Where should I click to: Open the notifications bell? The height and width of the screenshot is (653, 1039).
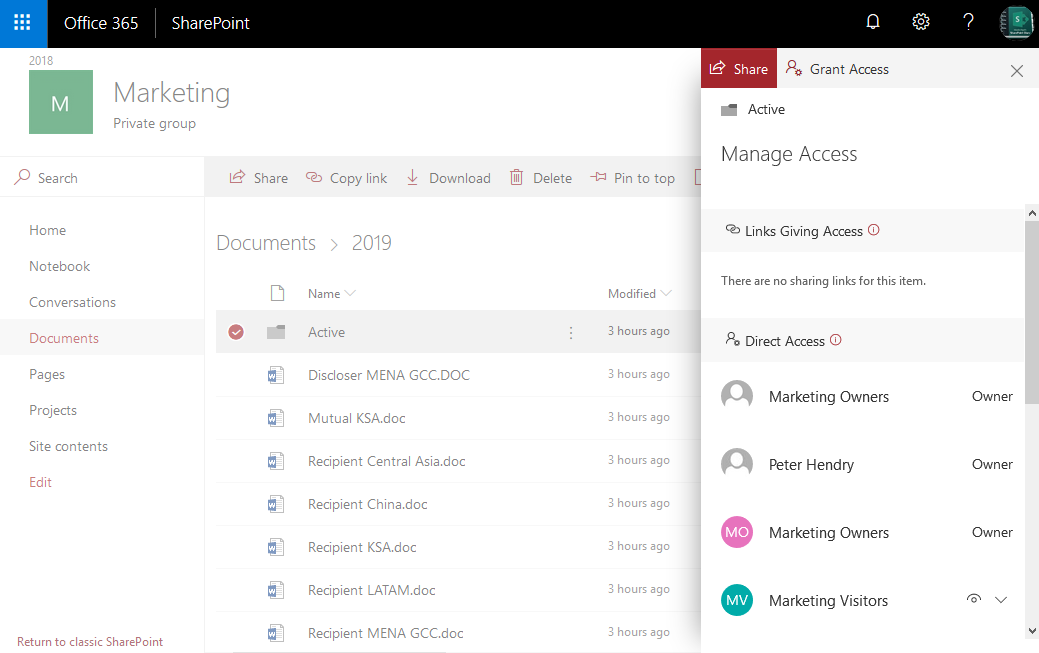coord(873,21)
